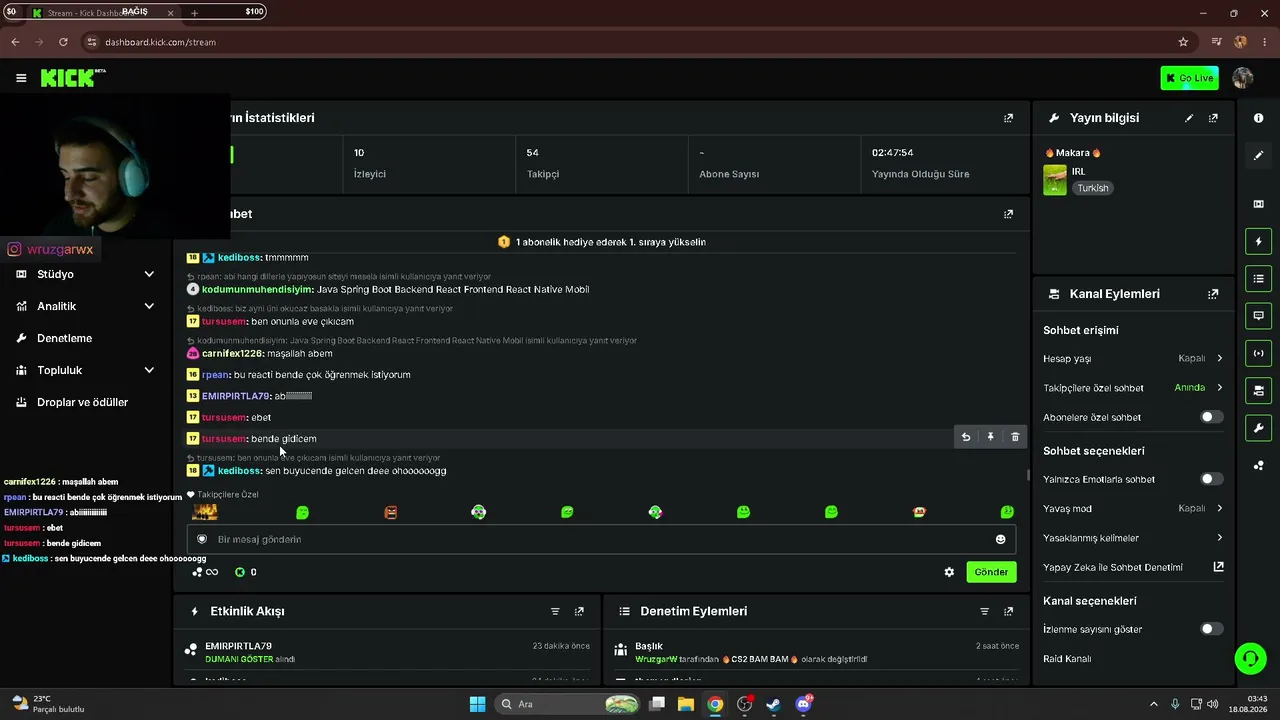Open Discord from the taskbar
The image size is (1280, 720).
point(803,704)
